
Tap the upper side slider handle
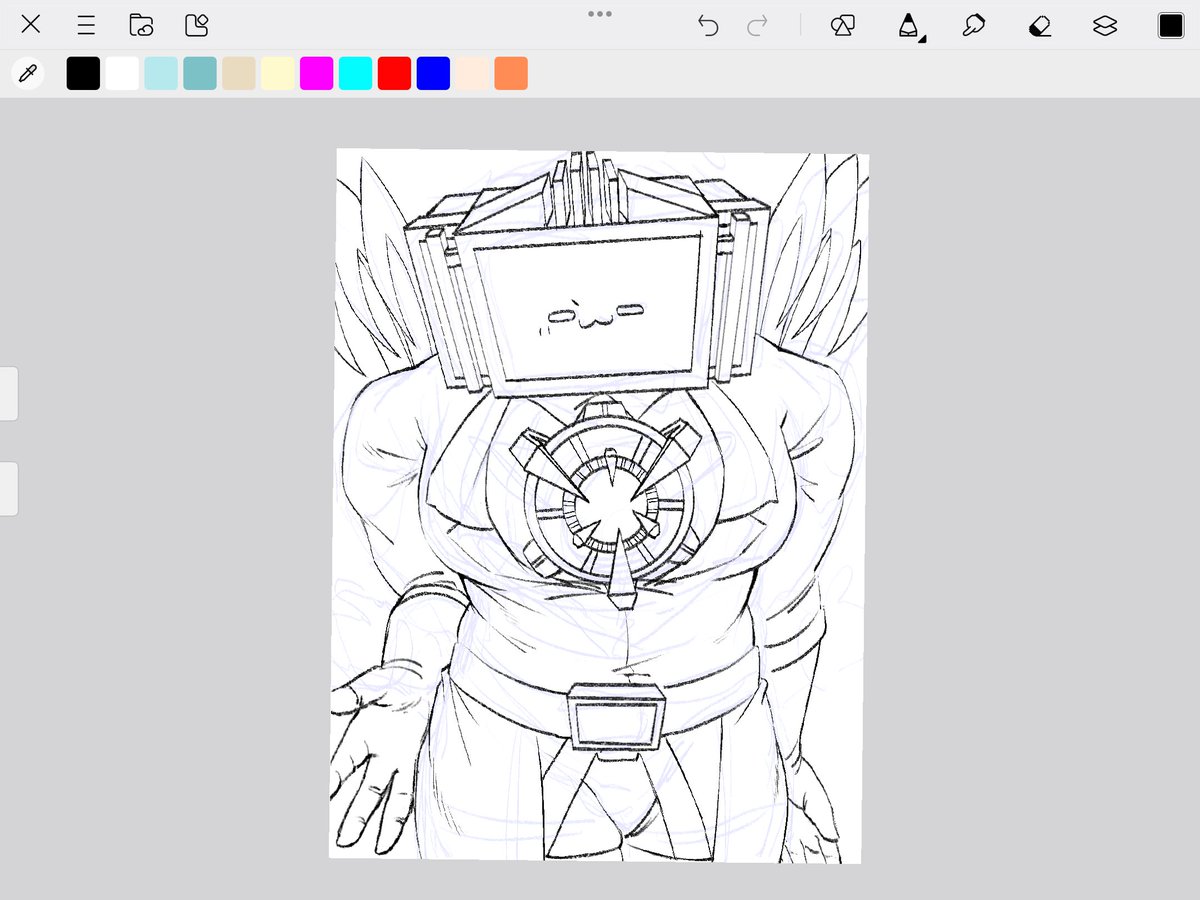point(8,393)
